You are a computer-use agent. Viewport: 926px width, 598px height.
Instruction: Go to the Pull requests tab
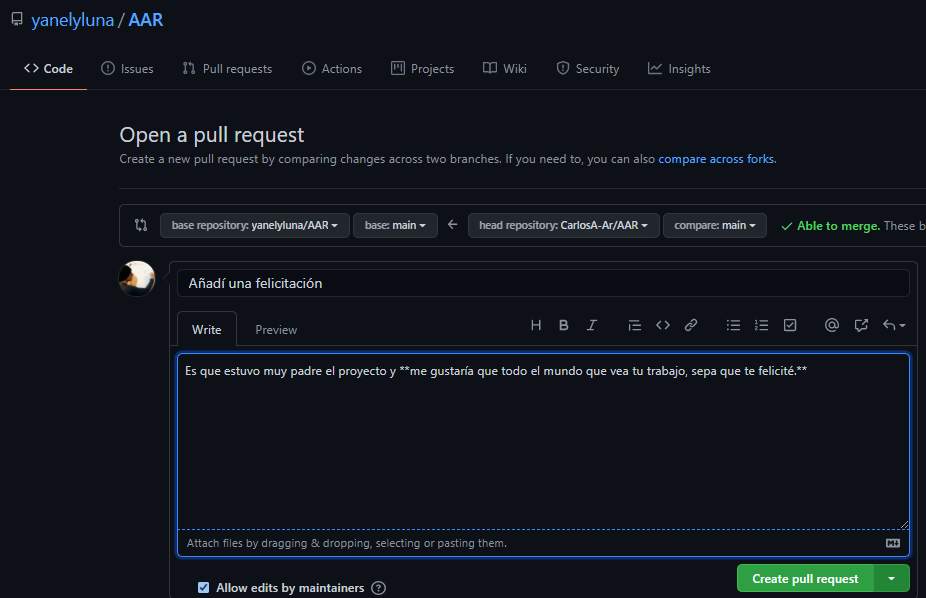pos(227,68)
